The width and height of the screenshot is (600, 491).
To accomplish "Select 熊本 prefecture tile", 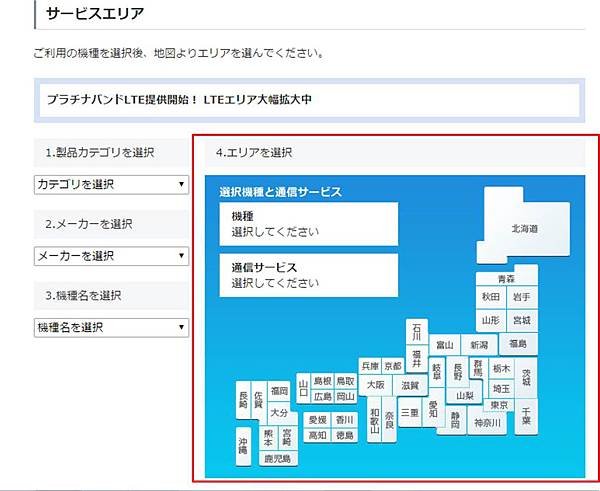I will [268, 438].
